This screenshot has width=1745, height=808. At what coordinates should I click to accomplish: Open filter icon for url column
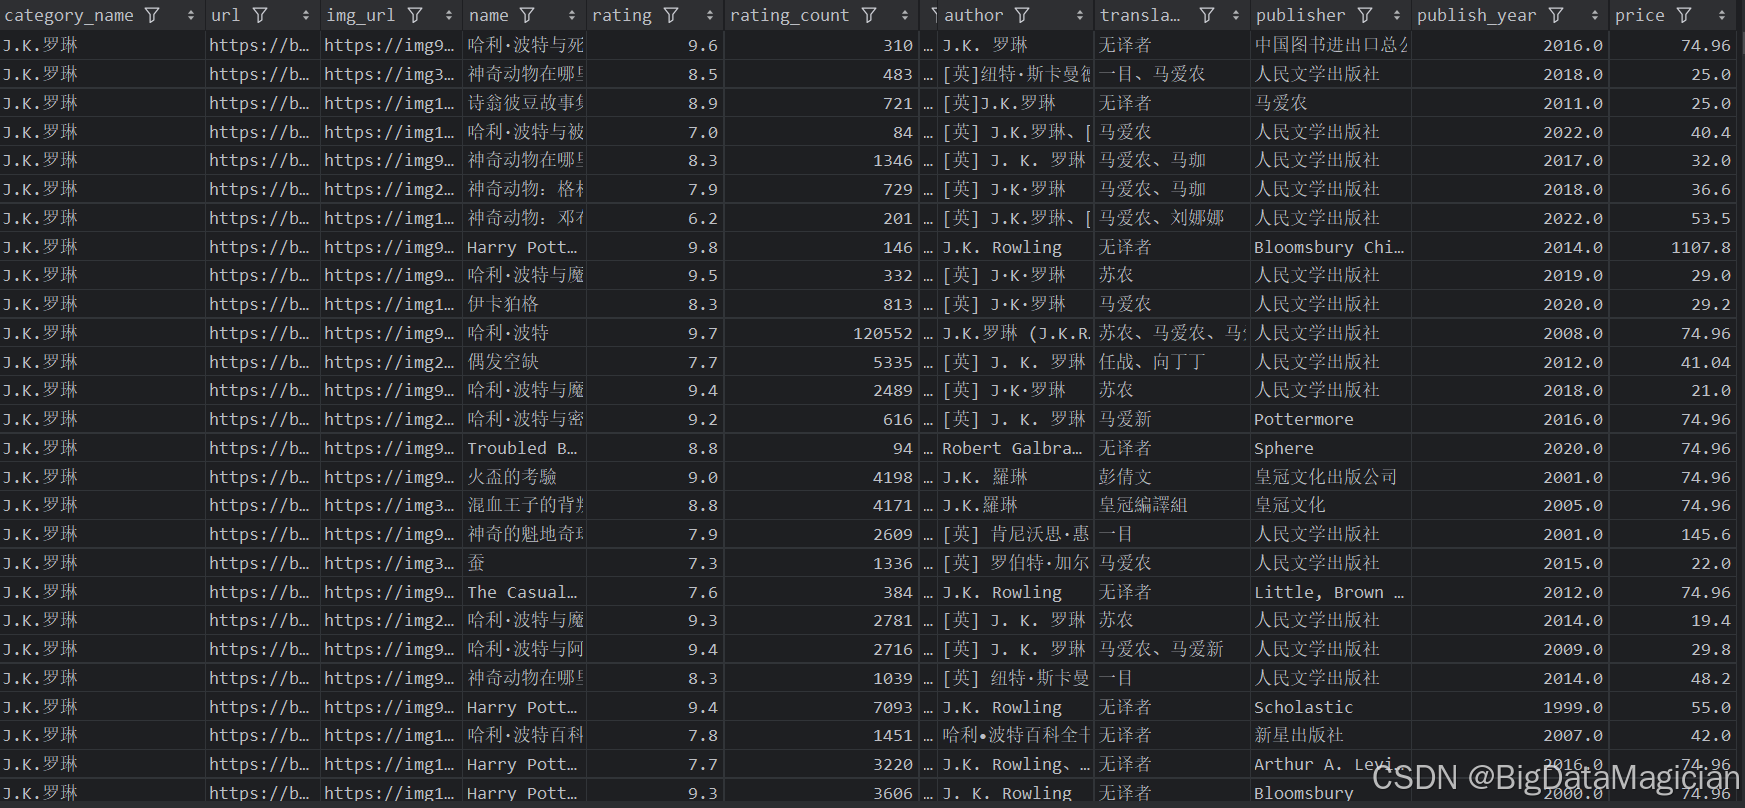point(260,15)
